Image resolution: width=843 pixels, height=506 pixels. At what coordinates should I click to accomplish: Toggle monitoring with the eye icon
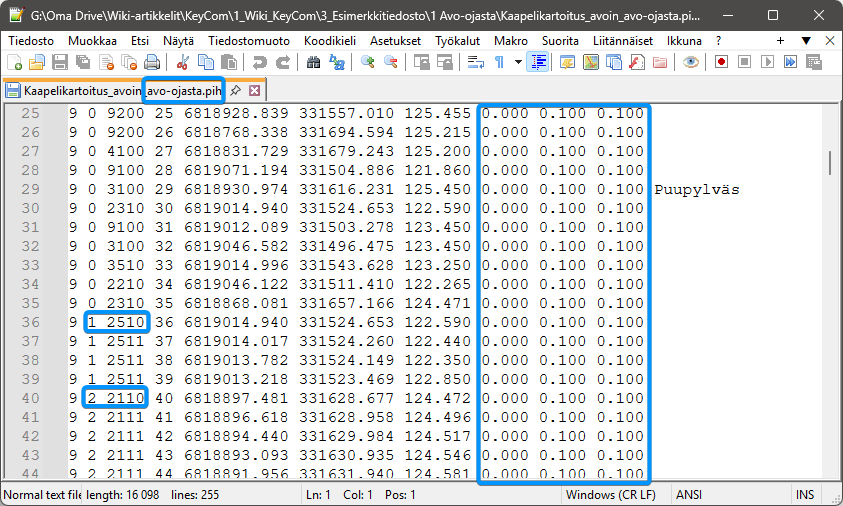(x=690, y=62)
